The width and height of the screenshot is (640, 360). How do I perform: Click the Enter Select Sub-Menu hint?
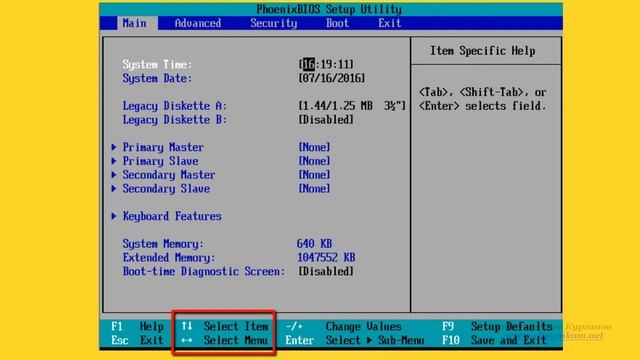click(x=355, y=340)
